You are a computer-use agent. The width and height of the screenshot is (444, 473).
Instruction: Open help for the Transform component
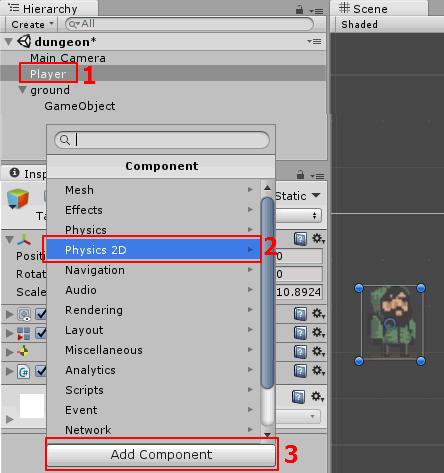[300, 239]
